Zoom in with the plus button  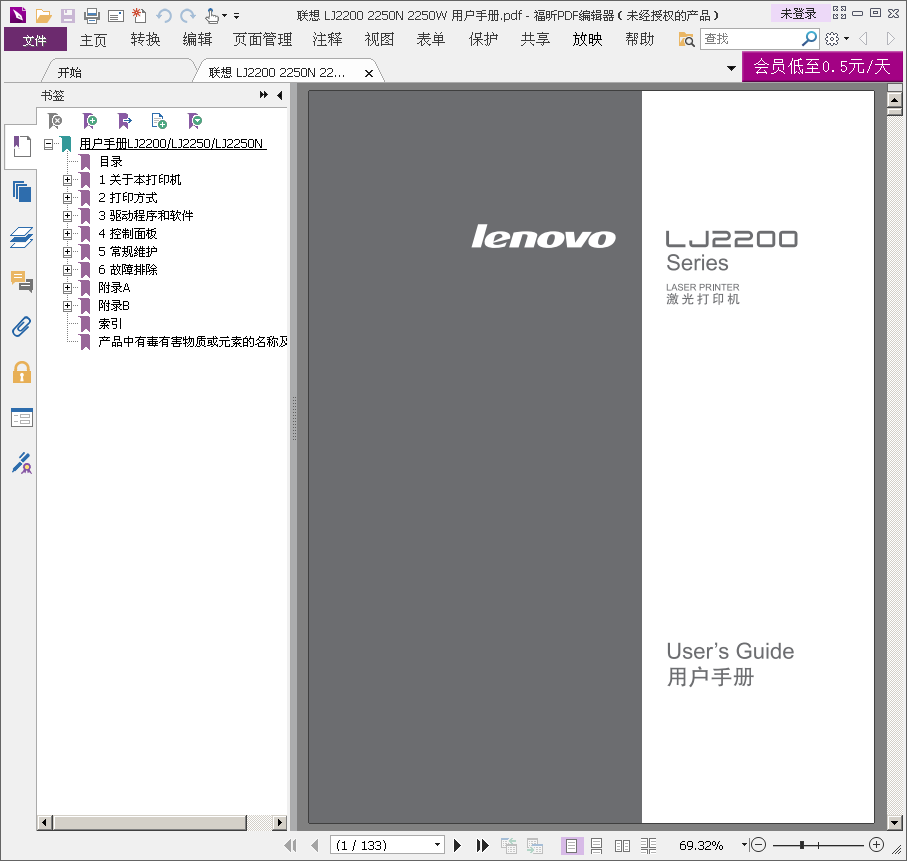[876, 845]
